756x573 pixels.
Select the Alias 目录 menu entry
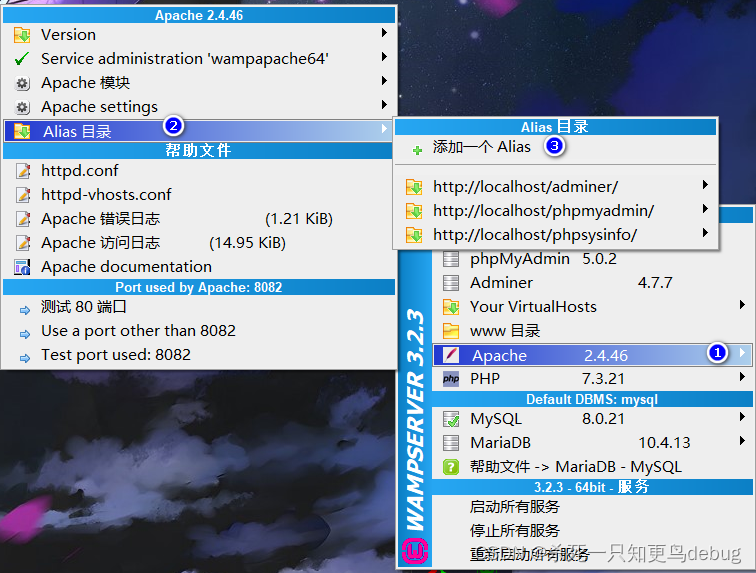point(199,131)
